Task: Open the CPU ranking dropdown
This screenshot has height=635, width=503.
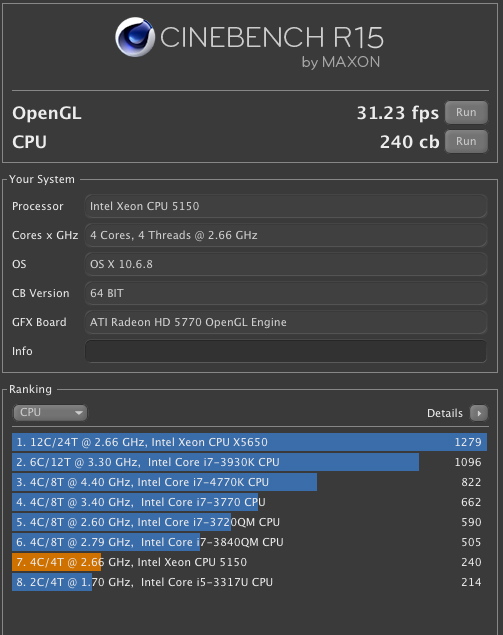Action: tap(50, 413)
